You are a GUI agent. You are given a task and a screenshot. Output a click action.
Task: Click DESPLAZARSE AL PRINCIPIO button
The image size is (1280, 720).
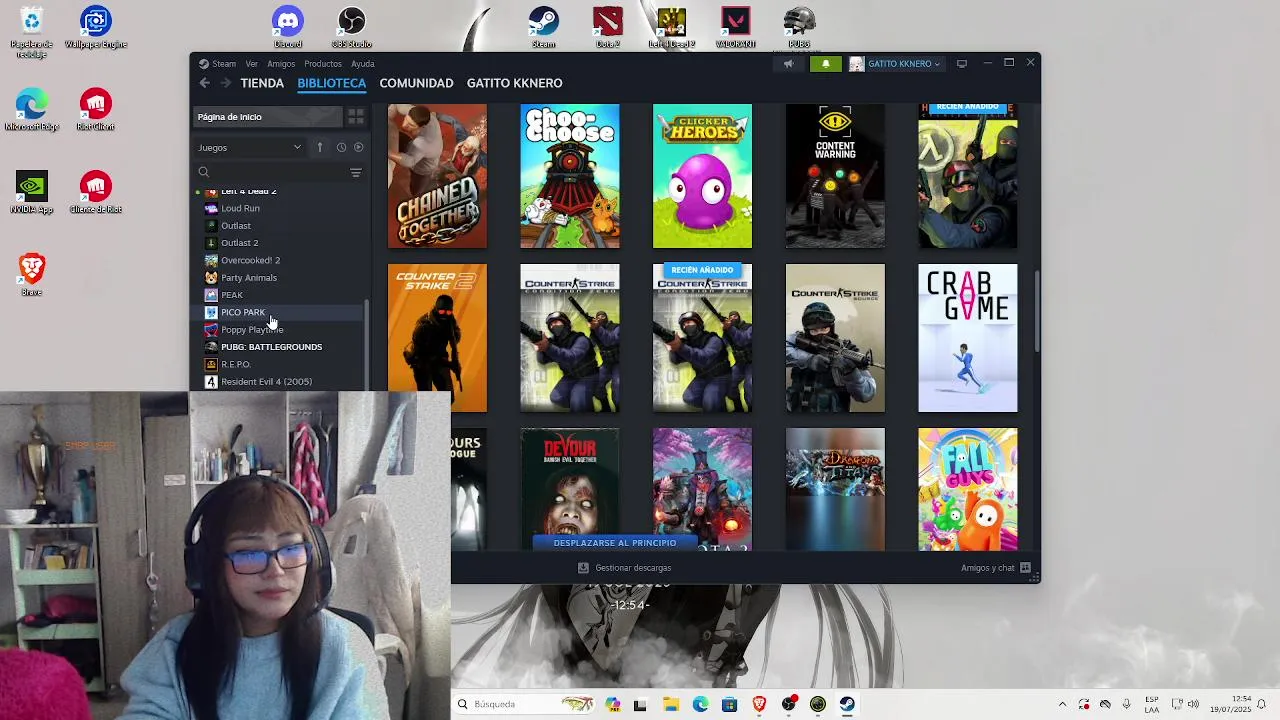tap(615, 543)
